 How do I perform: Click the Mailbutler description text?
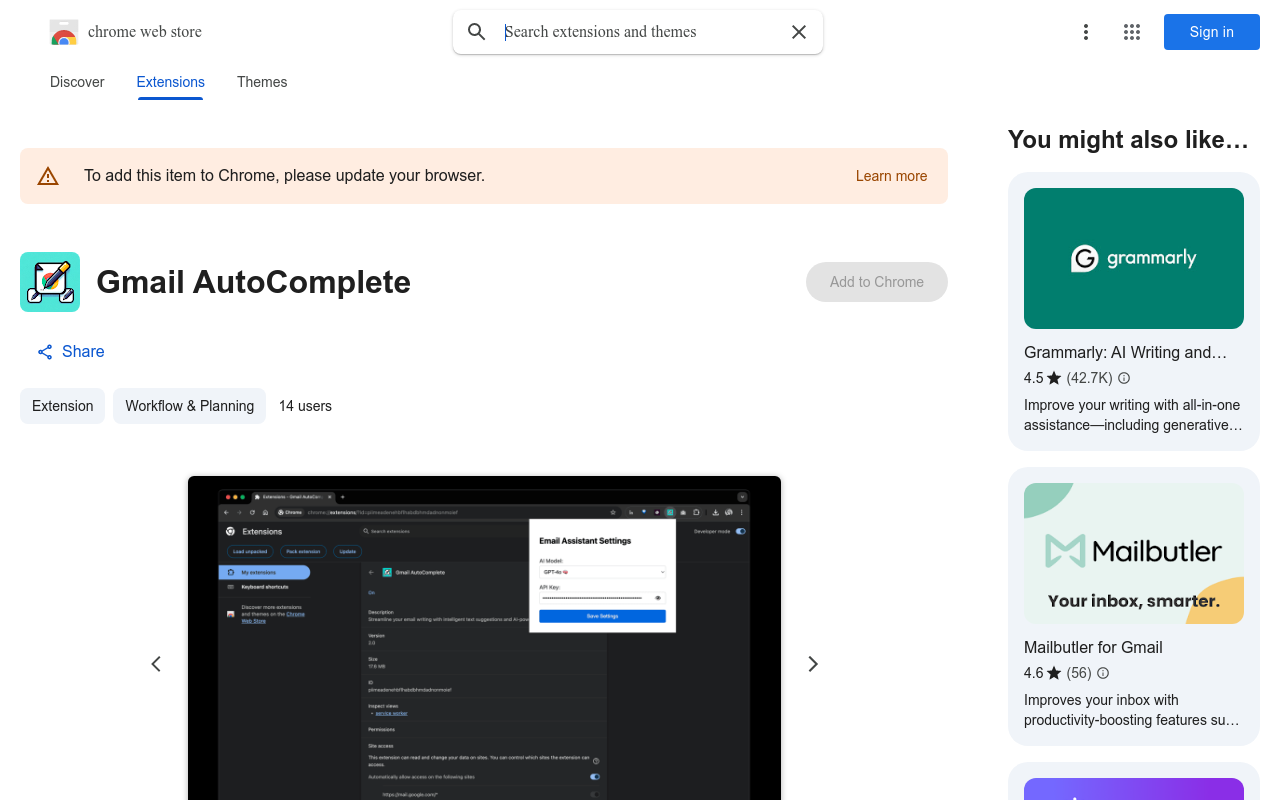[1131, 710]
